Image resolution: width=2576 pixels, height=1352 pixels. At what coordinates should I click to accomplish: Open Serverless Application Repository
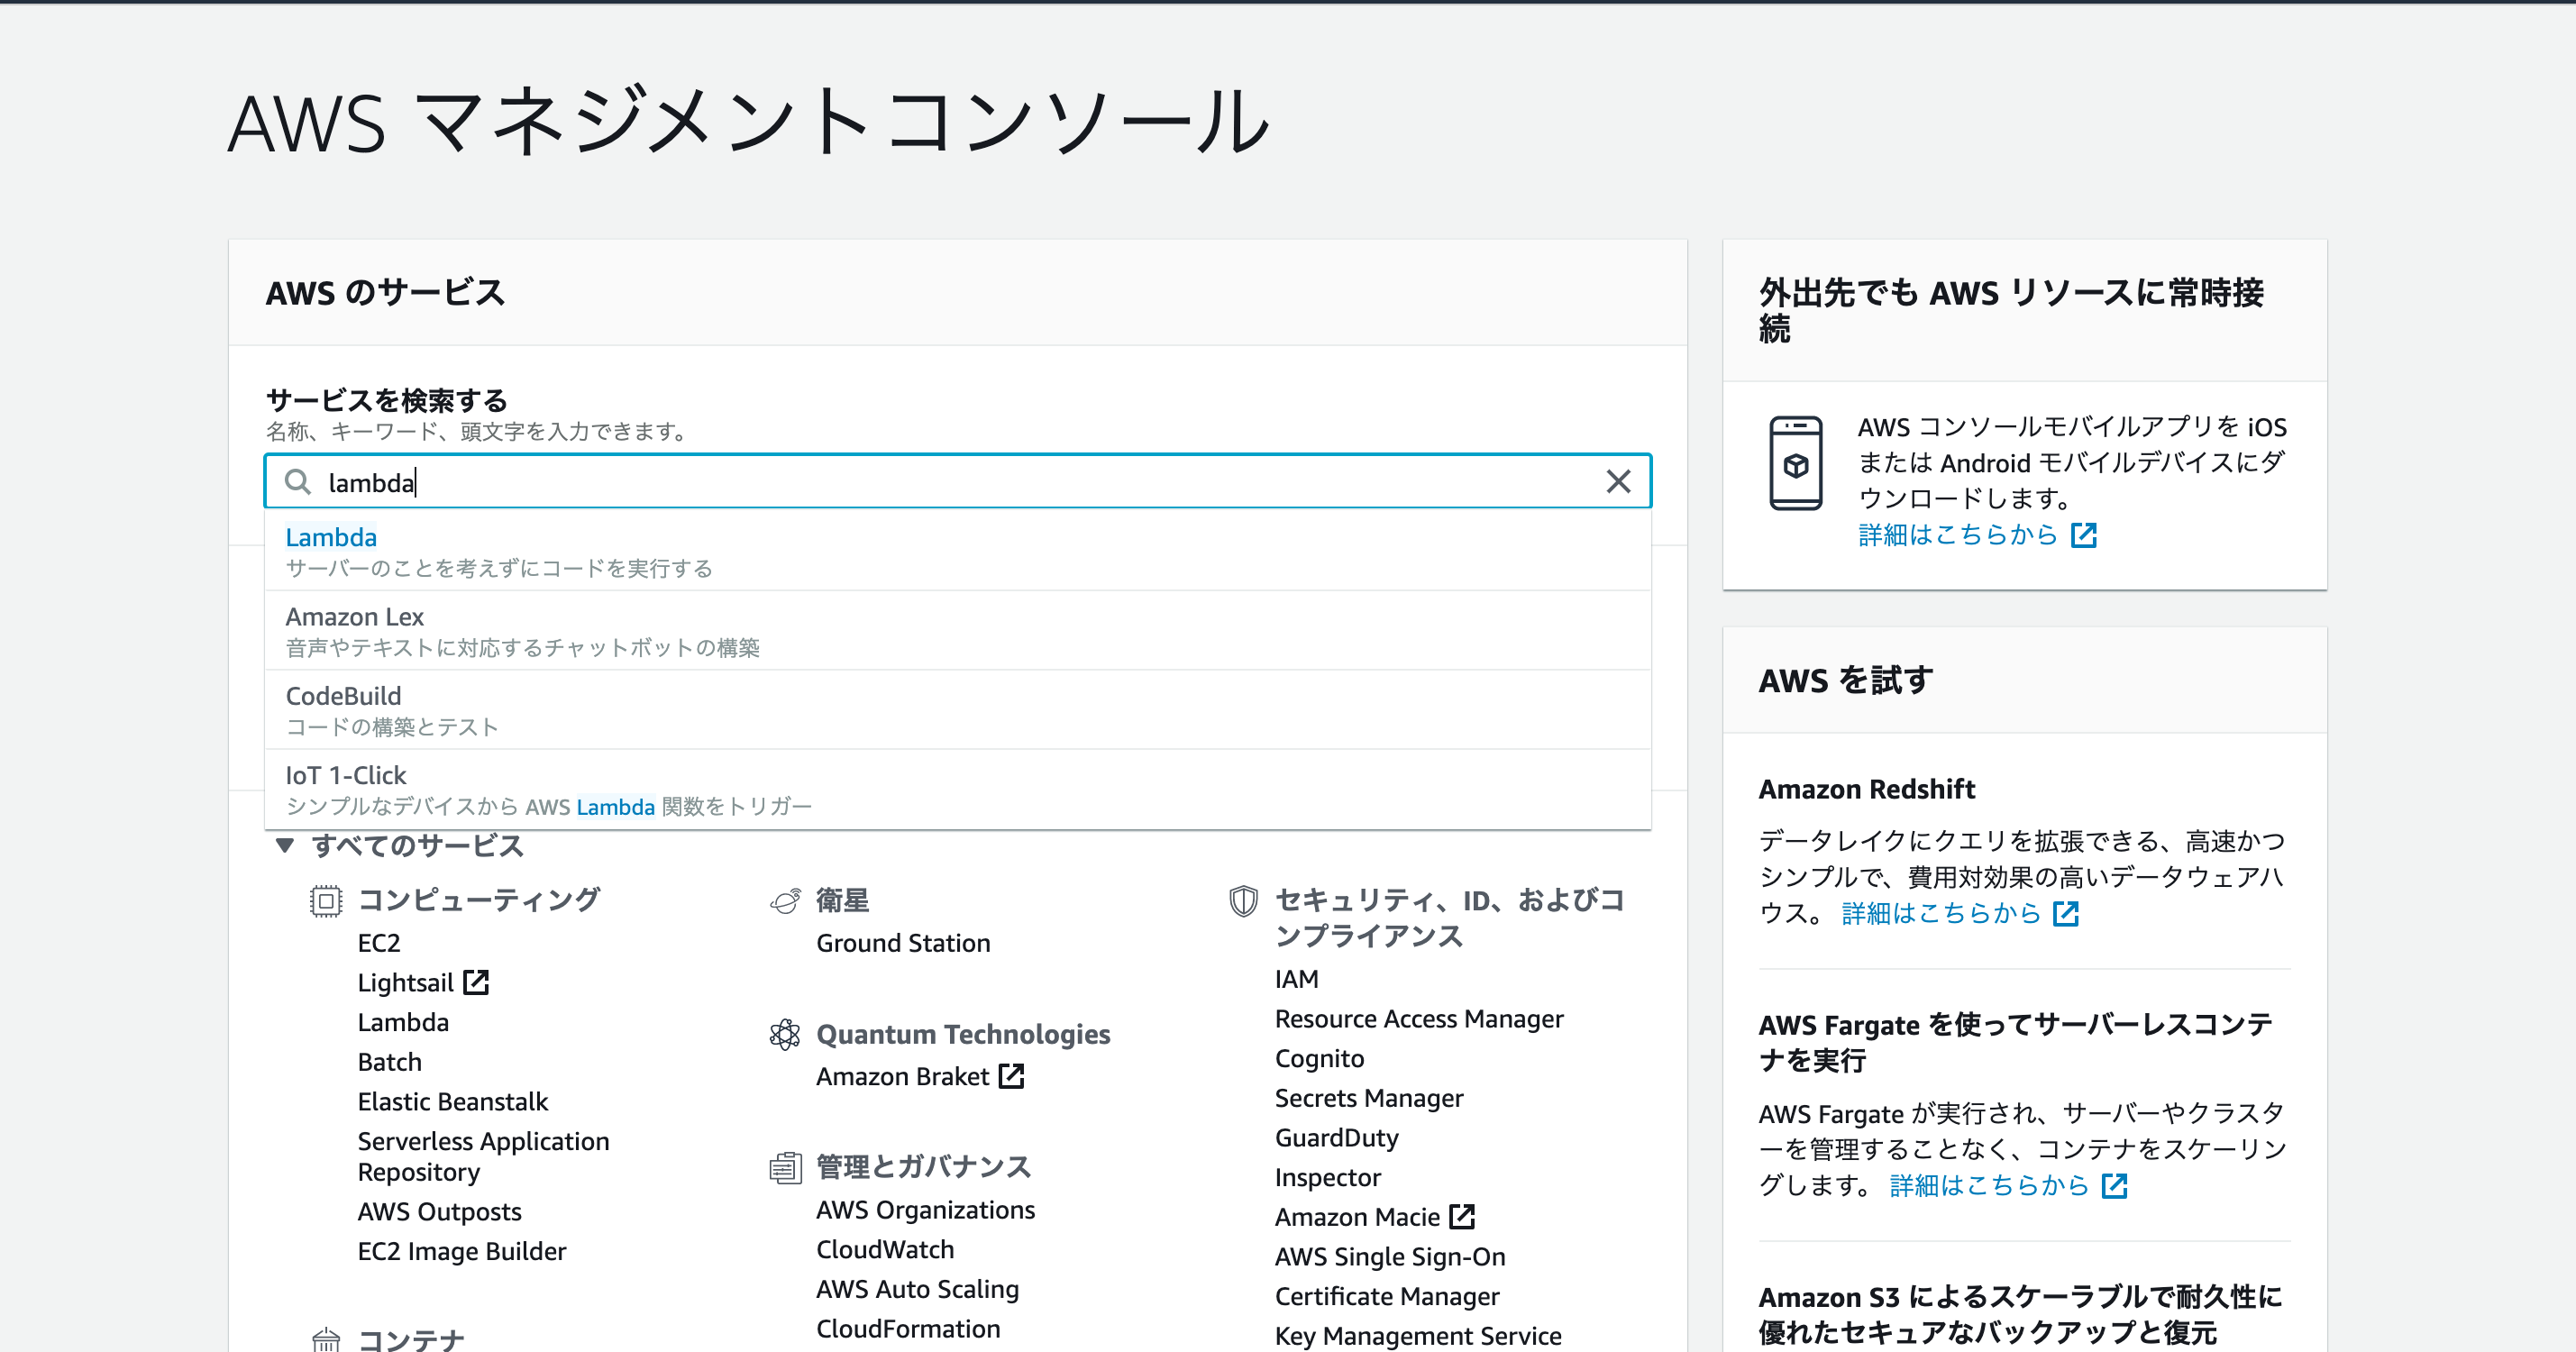coord(483,1157)
